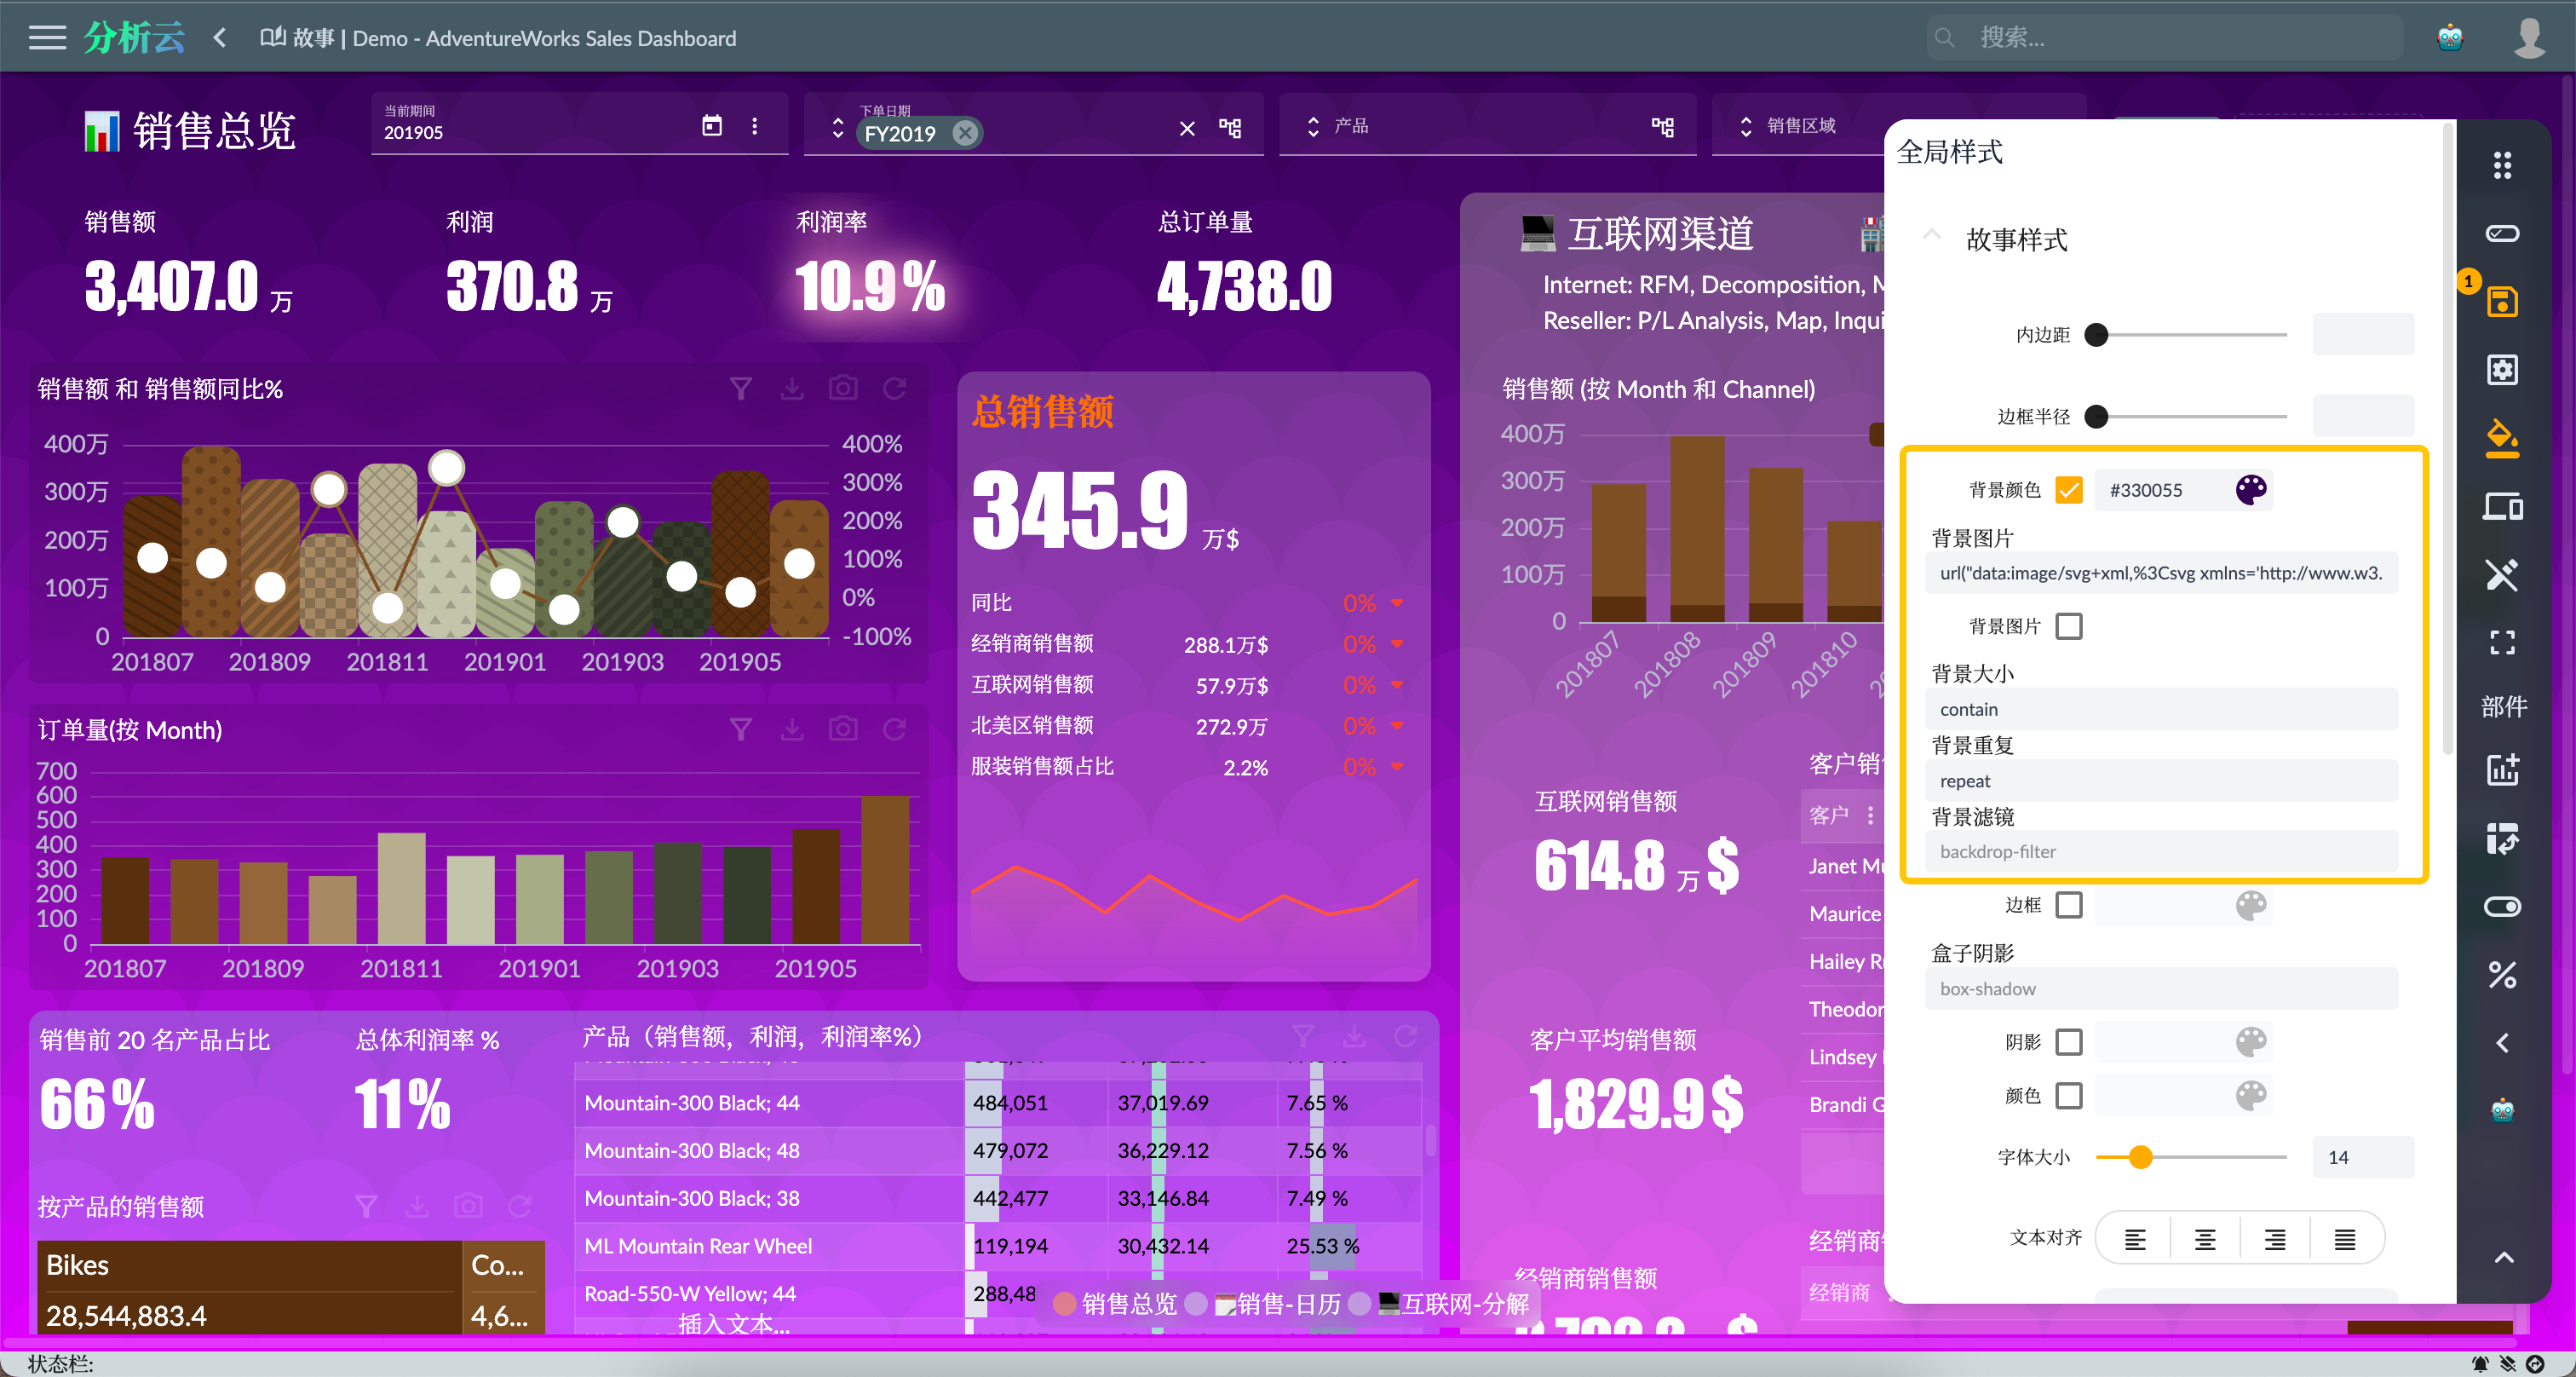
Task: Enable the 阴影 checkbox
Action: 2071,1042
